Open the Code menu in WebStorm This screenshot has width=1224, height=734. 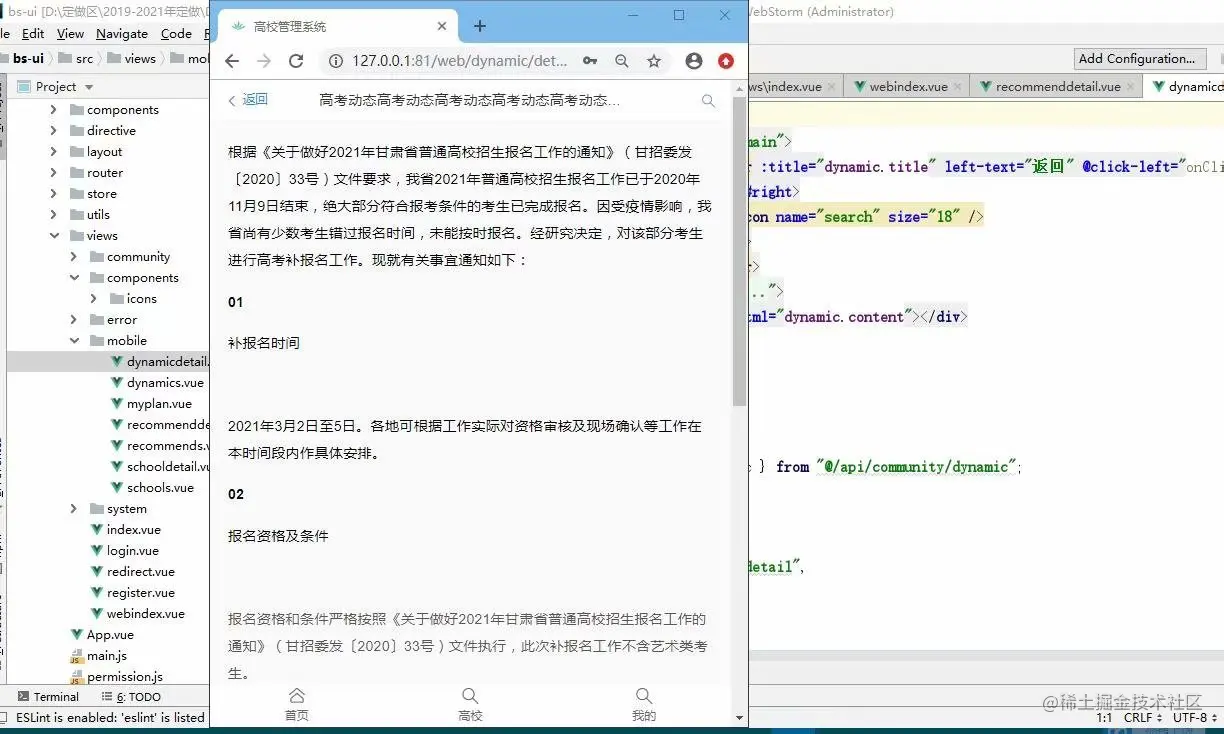click(x=176, y=33)
